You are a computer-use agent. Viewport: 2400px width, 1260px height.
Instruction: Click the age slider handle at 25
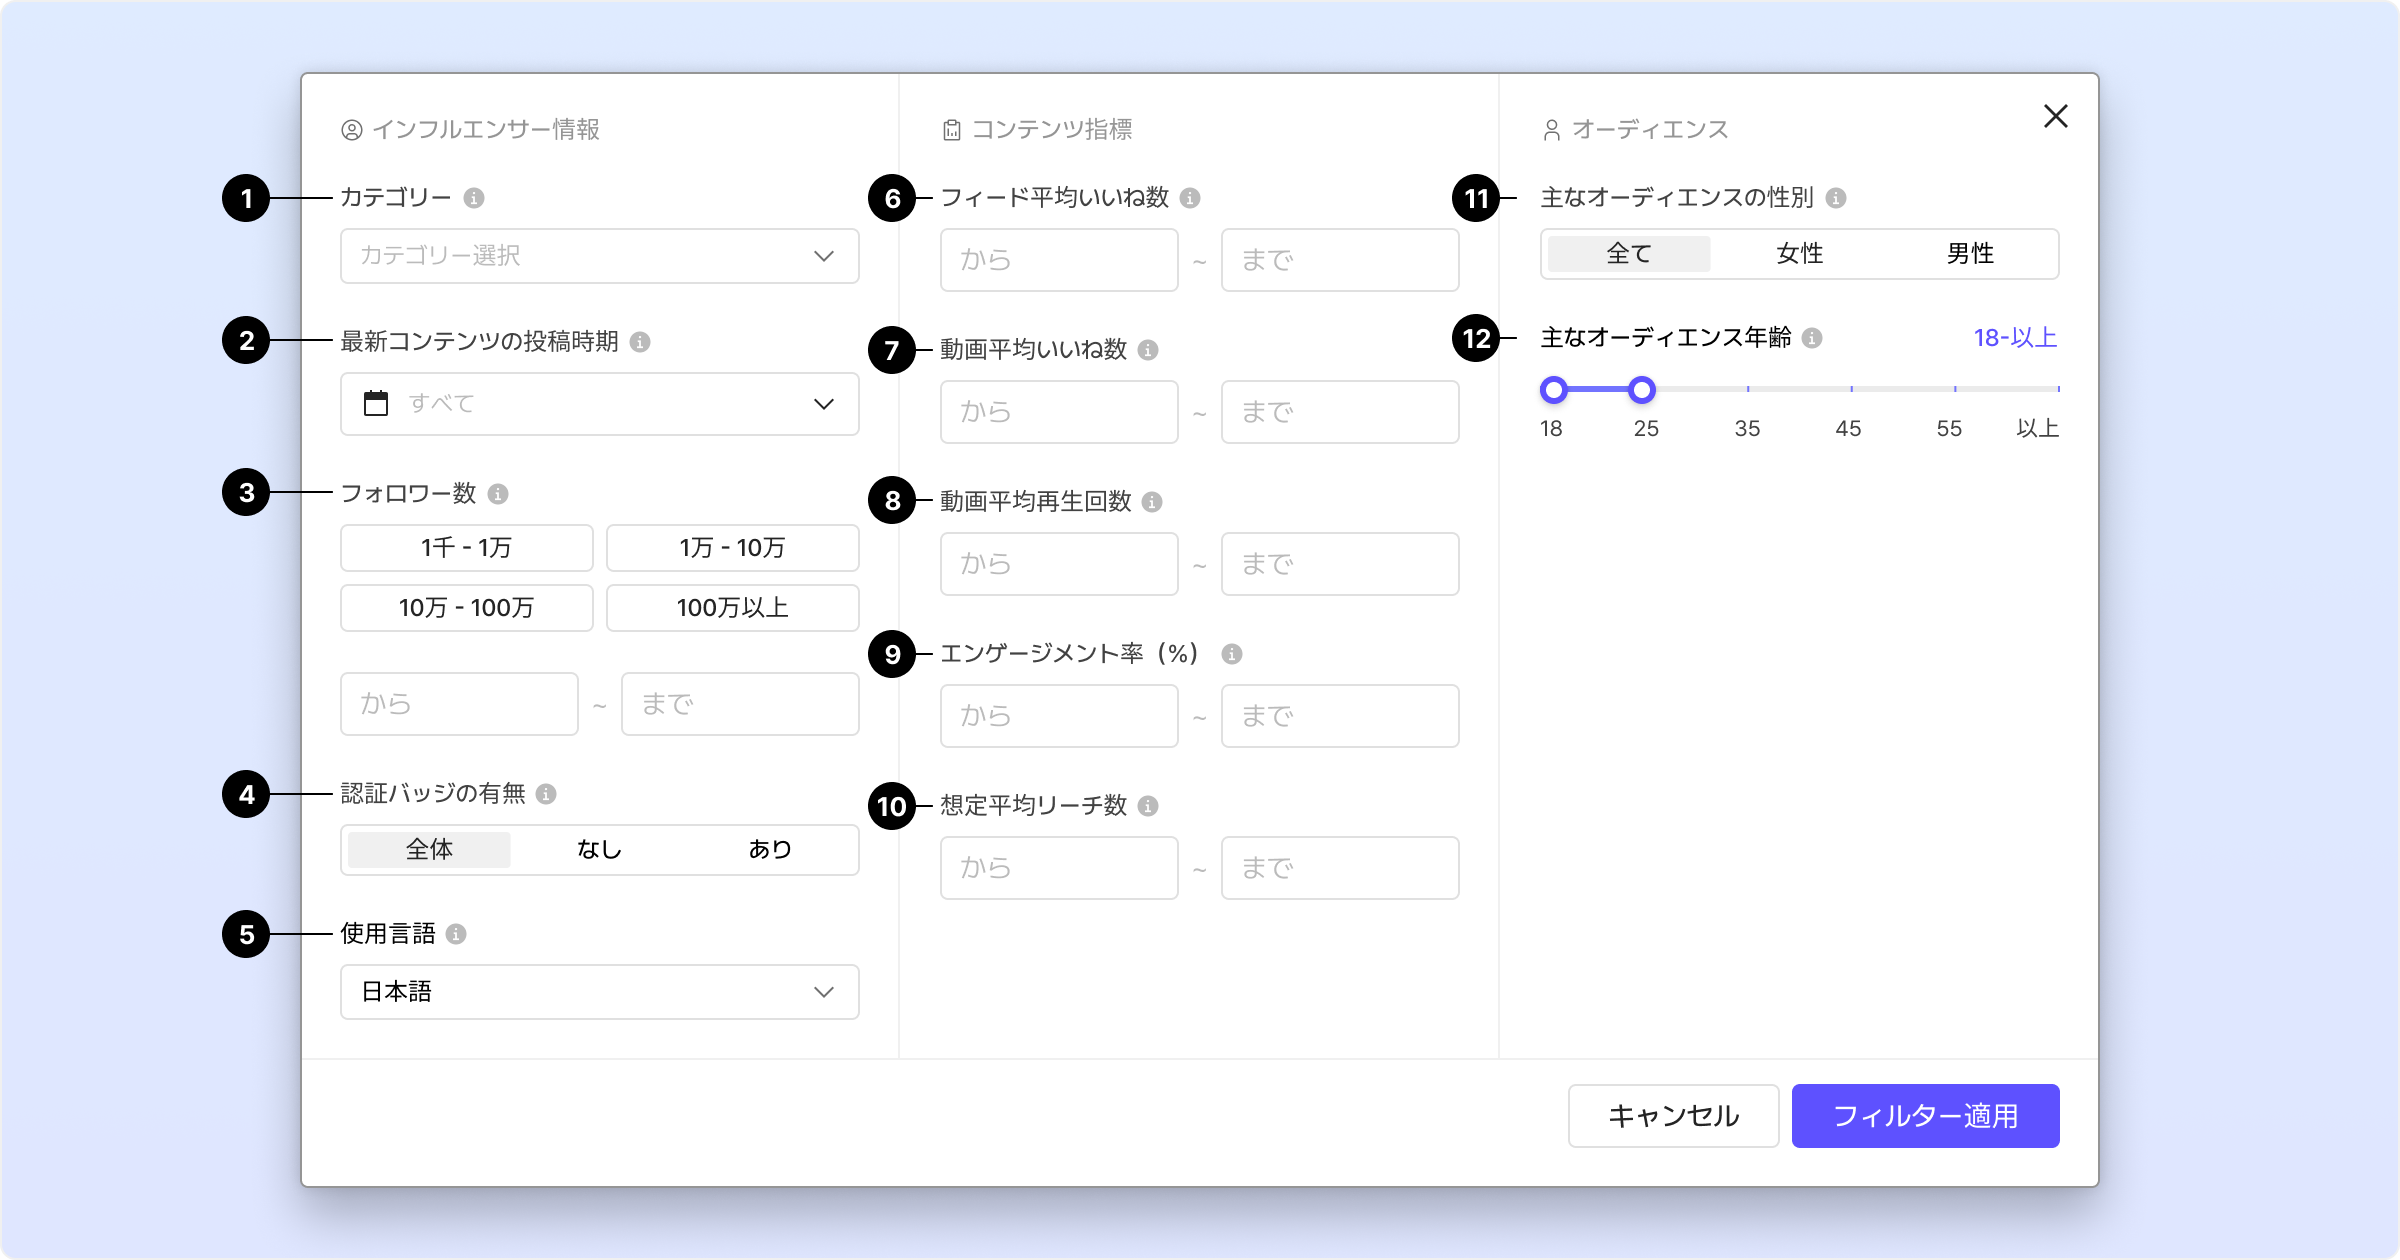(x=1642, y=390)
